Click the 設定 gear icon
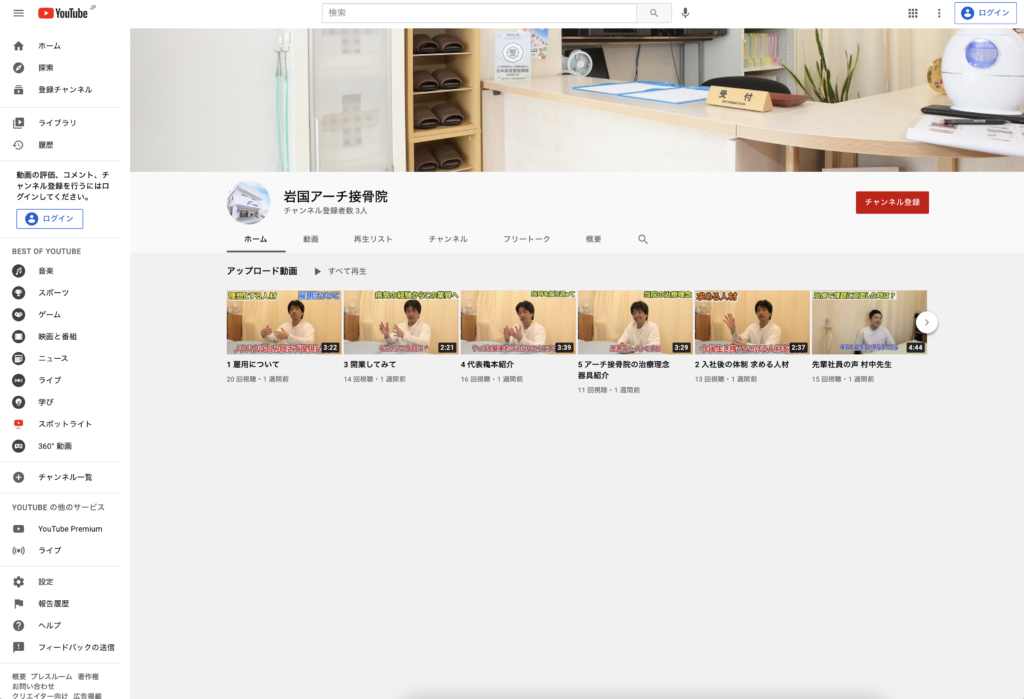This screenshot has height=699, width=1024. (18, 581)
